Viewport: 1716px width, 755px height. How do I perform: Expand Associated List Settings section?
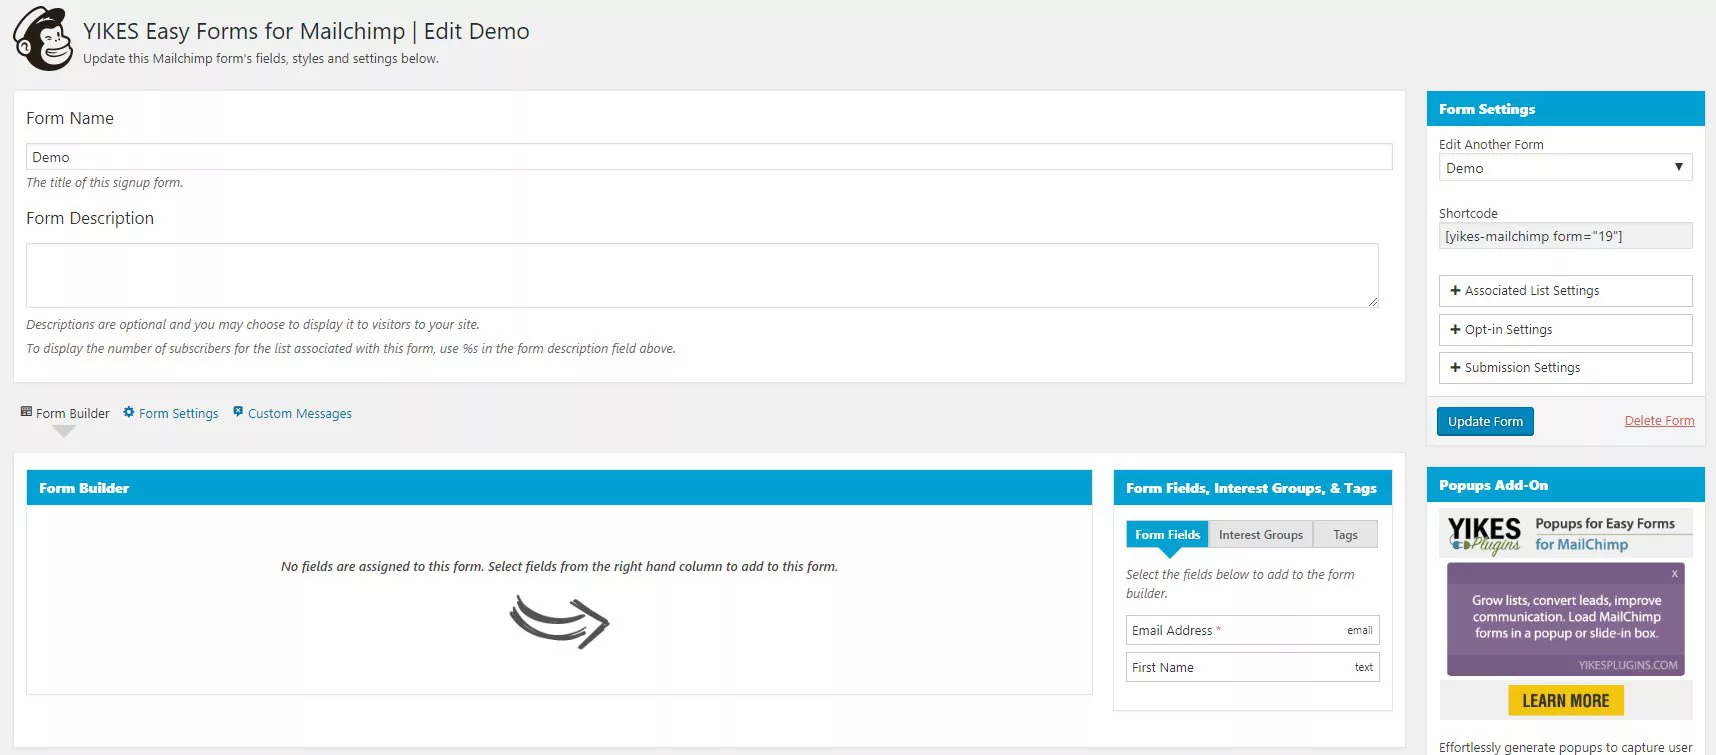tap(1565, 291)
